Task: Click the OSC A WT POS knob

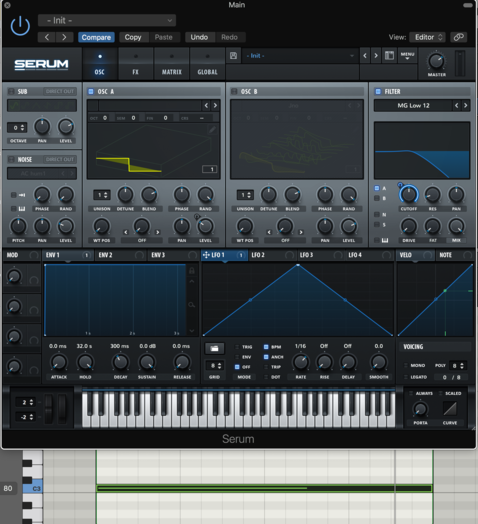Action: pos(101,226)
